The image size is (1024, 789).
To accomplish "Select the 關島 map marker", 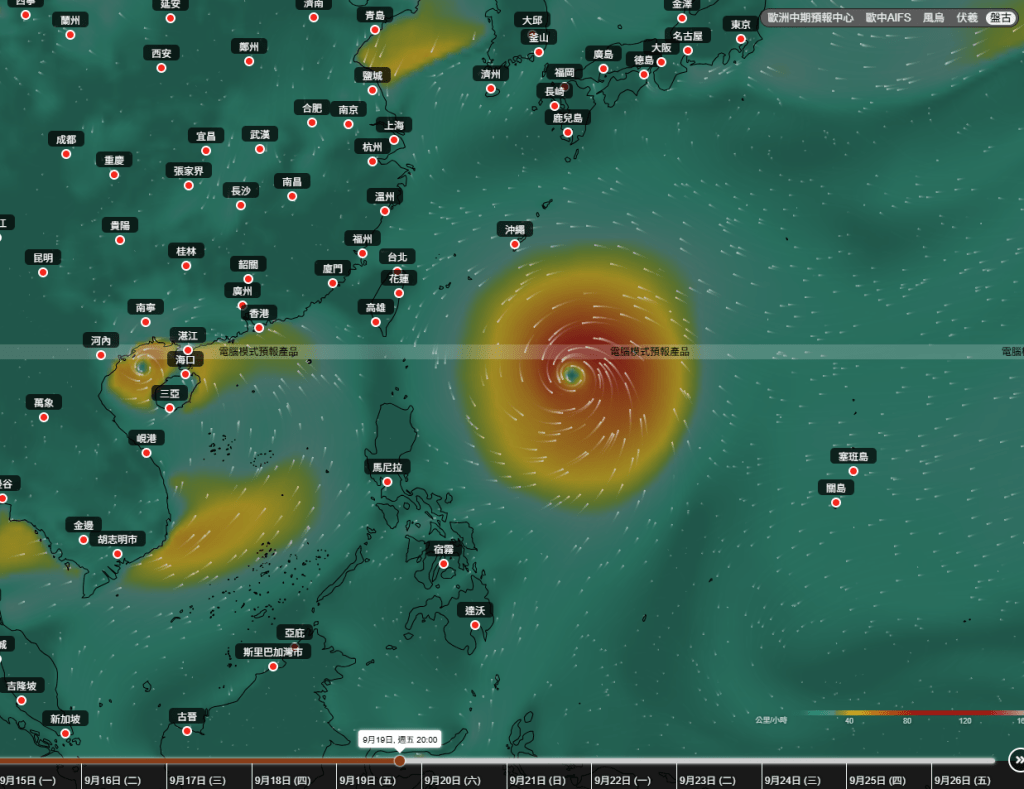I will point(836,502).
